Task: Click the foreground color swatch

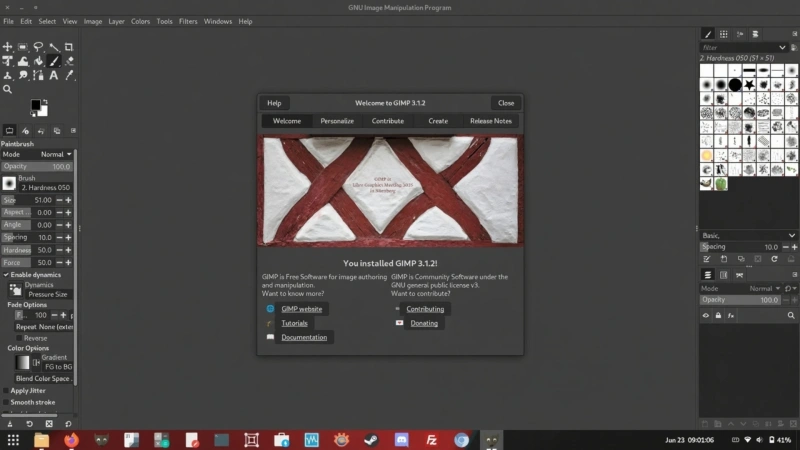Action: point(35,105)
